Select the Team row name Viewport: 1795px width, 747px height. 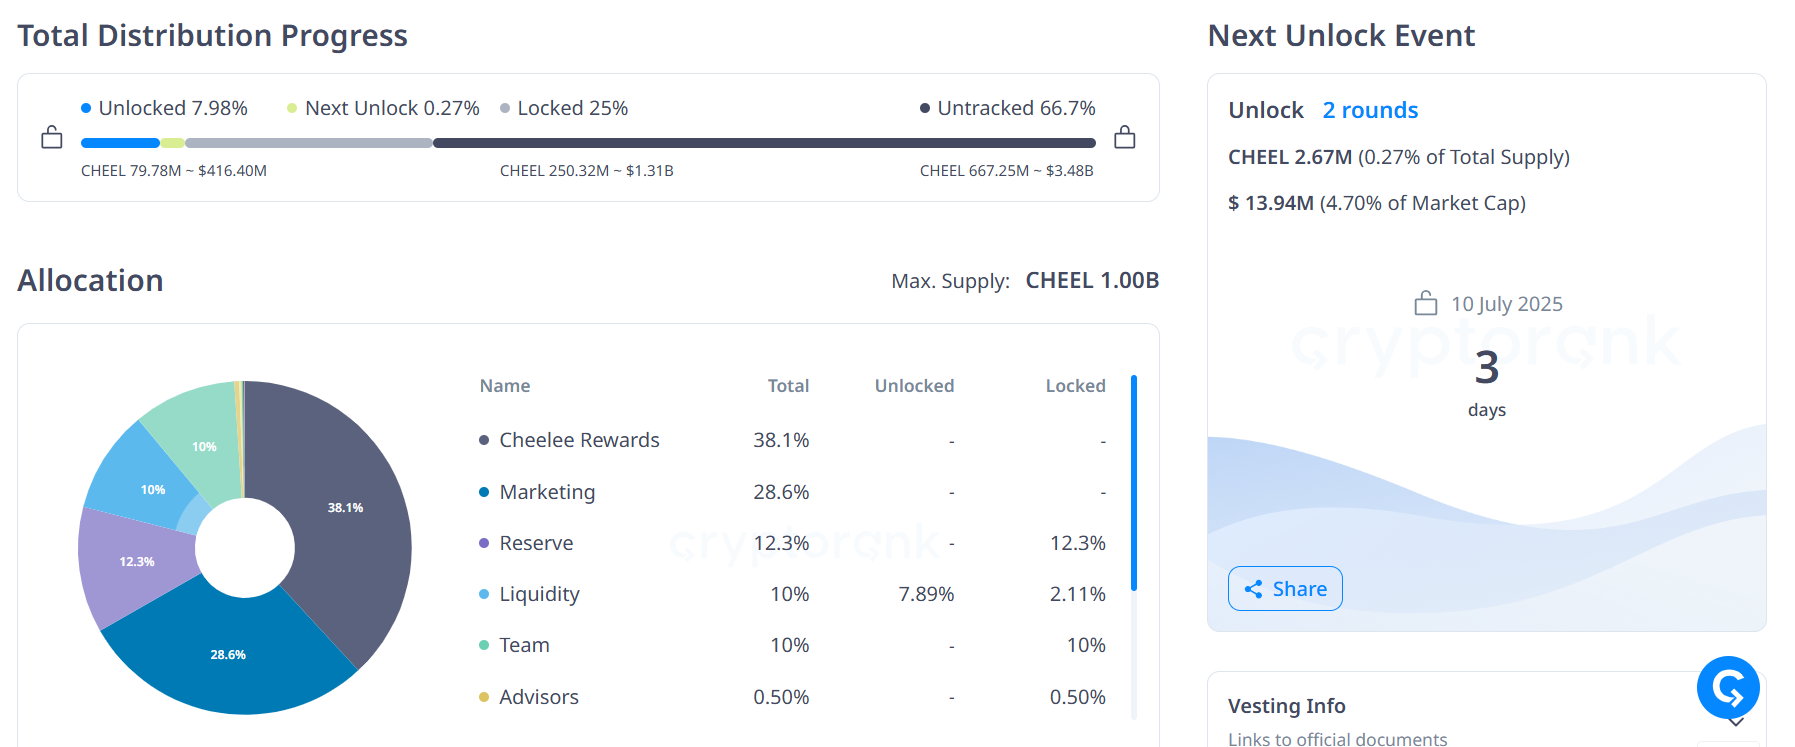point(524,645)
